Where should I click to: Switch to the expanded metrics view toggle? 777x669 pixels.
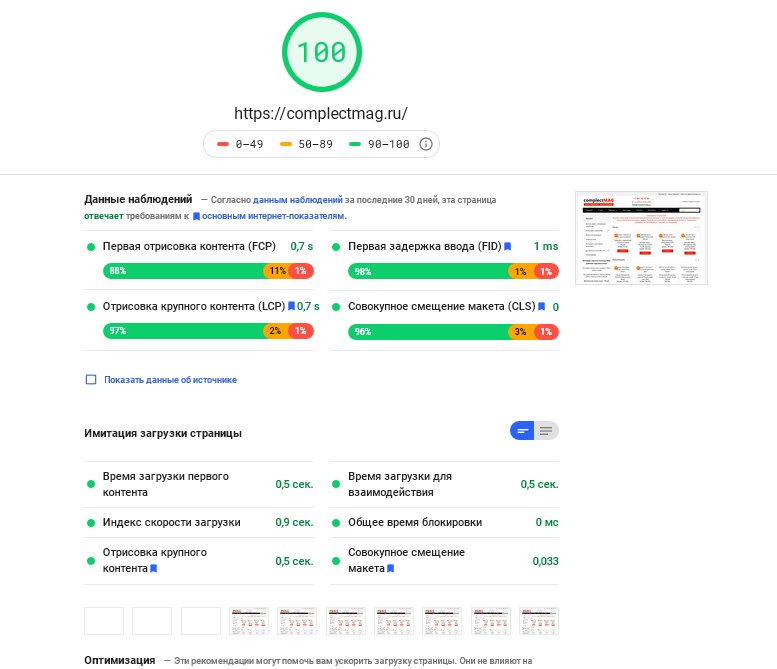click(546, 431)
